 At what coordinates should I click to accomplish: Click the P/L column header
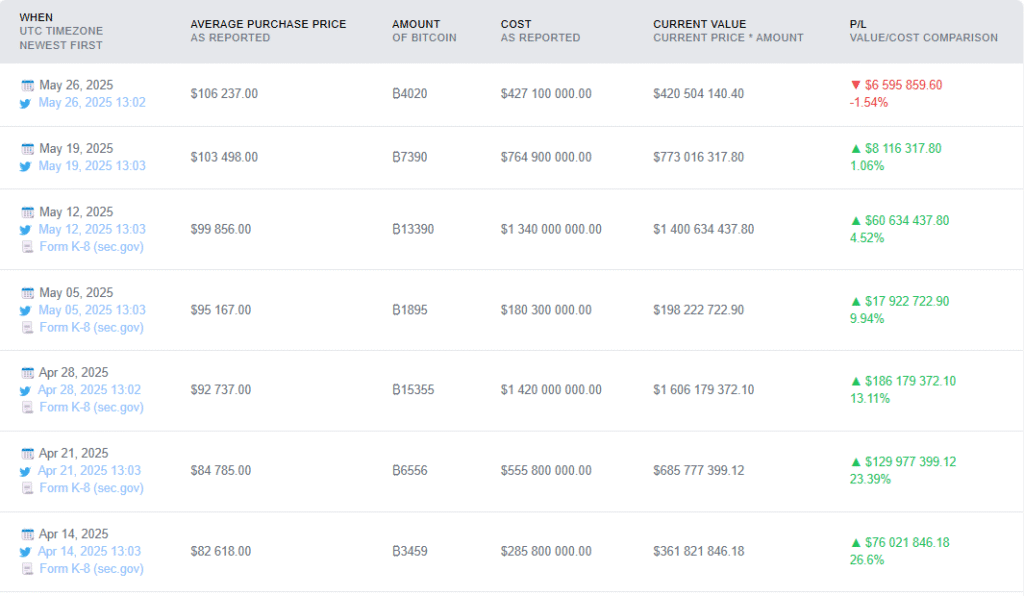point(857,24)
